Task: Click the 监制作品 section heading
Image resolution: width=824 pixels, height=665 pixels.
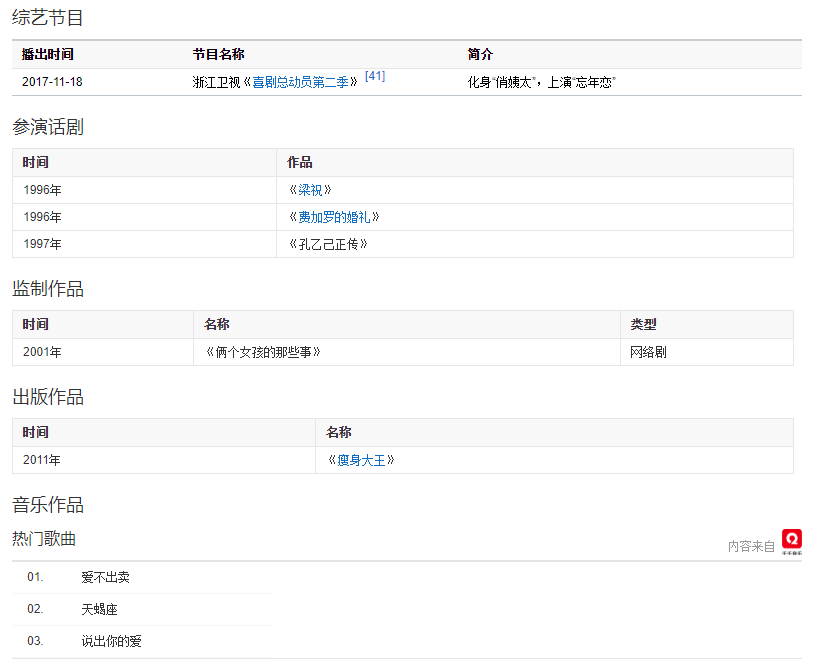Action: coord(48,289)
